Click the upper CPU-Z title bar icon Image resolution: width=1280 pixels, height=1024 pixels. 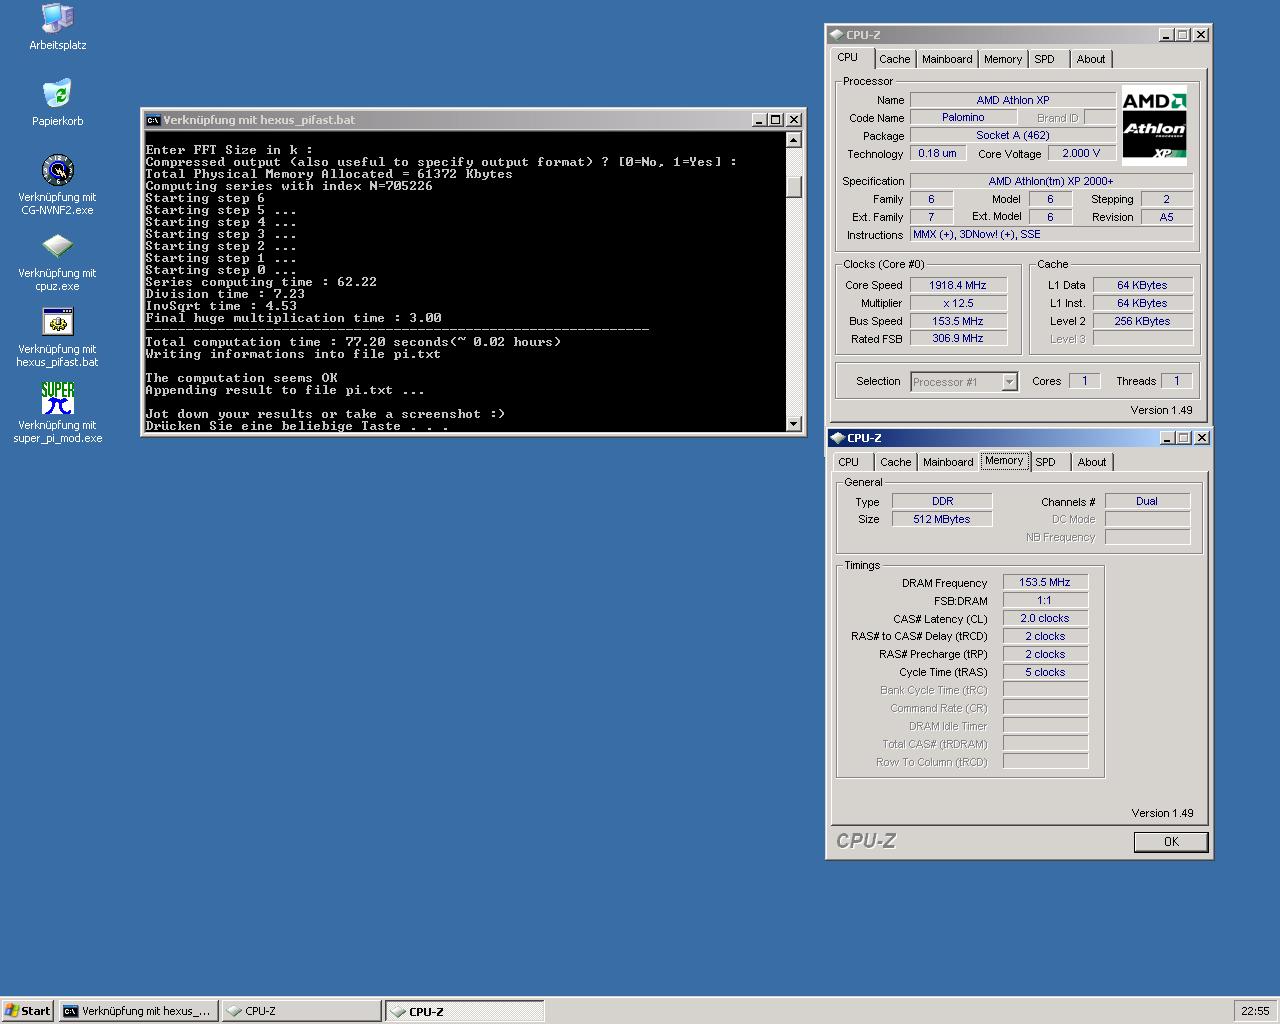837,35
